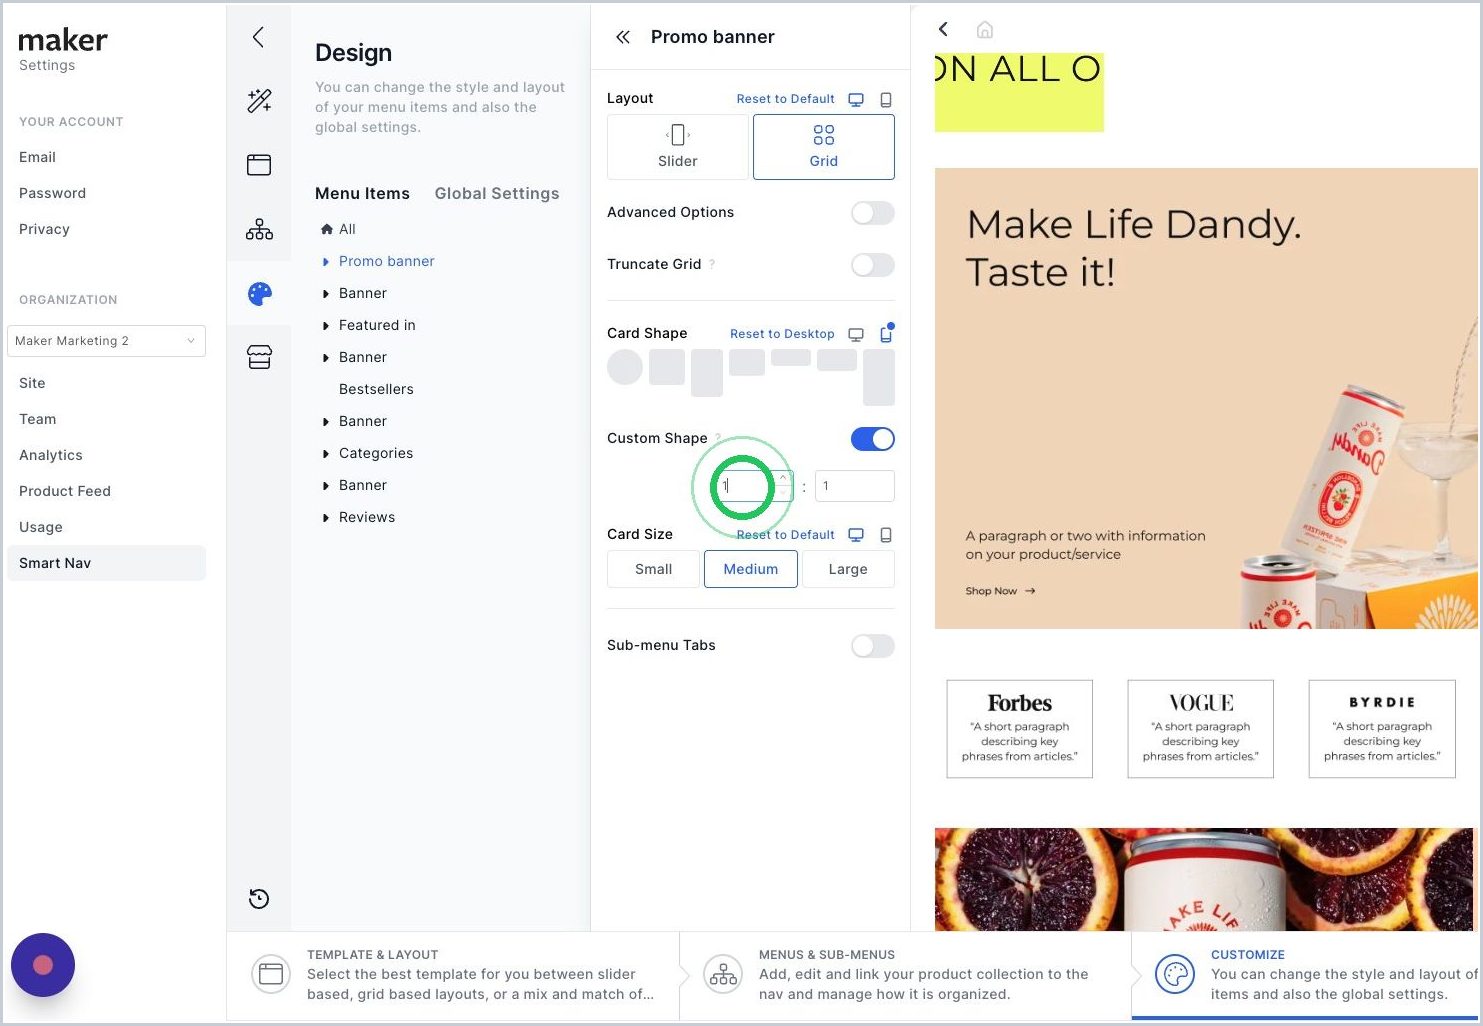Increment the first custom shape ratio stepper

click(783, 479)
